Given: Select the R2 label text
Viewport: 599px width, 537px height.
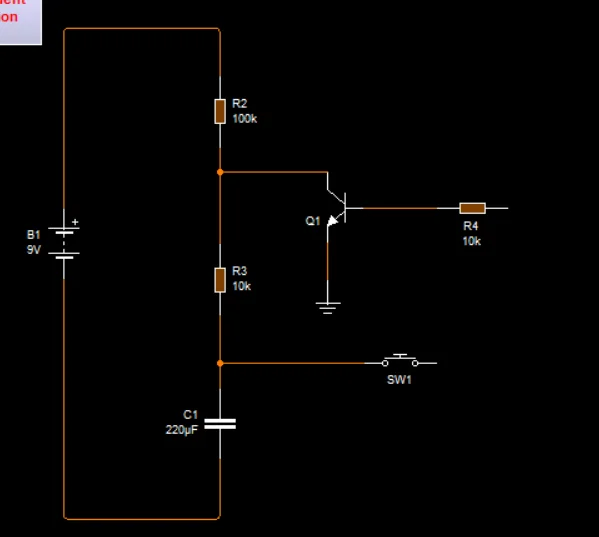Looking at the screenshot, I should (x=240, y=104).
